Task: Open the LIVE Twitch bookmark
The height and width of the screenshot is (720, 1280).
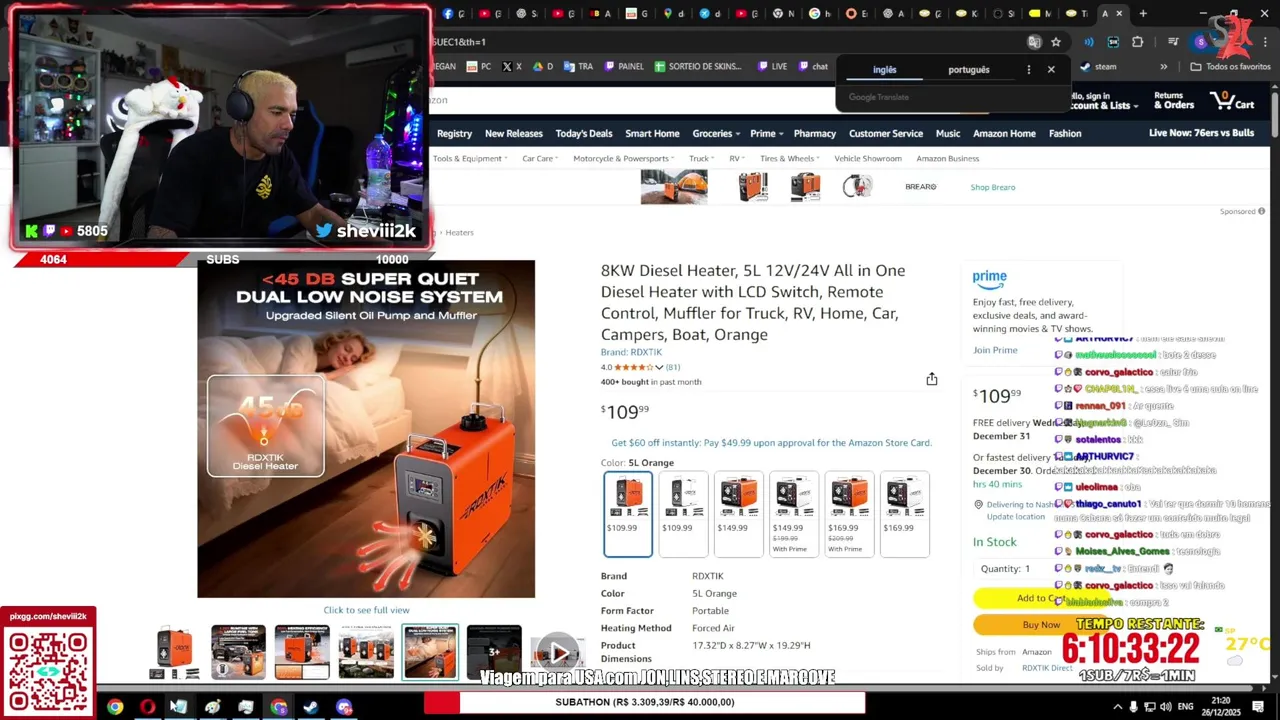Action: click(772, 67)
